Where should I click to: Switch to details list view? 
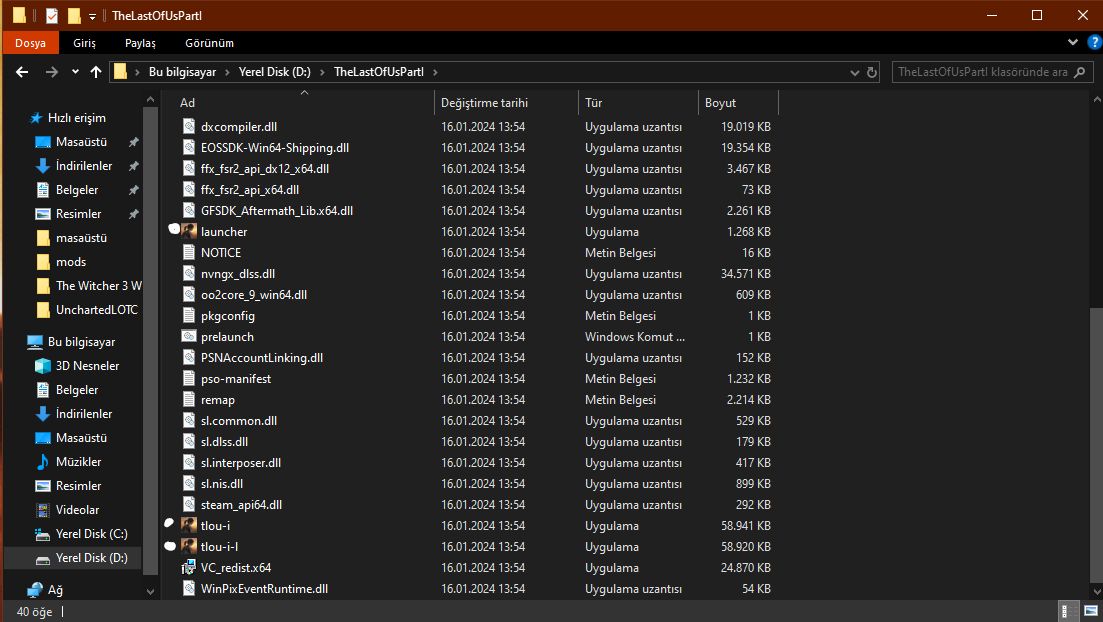tap(1067, 611)
